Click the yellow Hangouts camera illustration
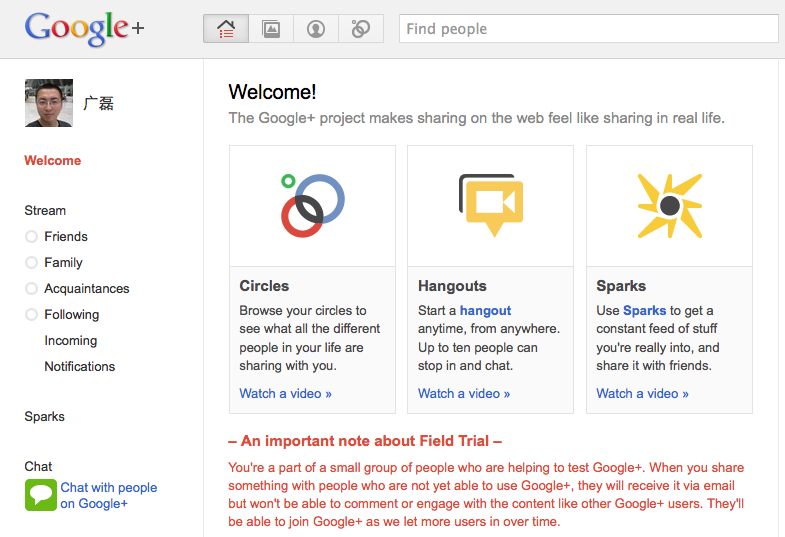The image size is (785, 537). (x=491, y=205)
